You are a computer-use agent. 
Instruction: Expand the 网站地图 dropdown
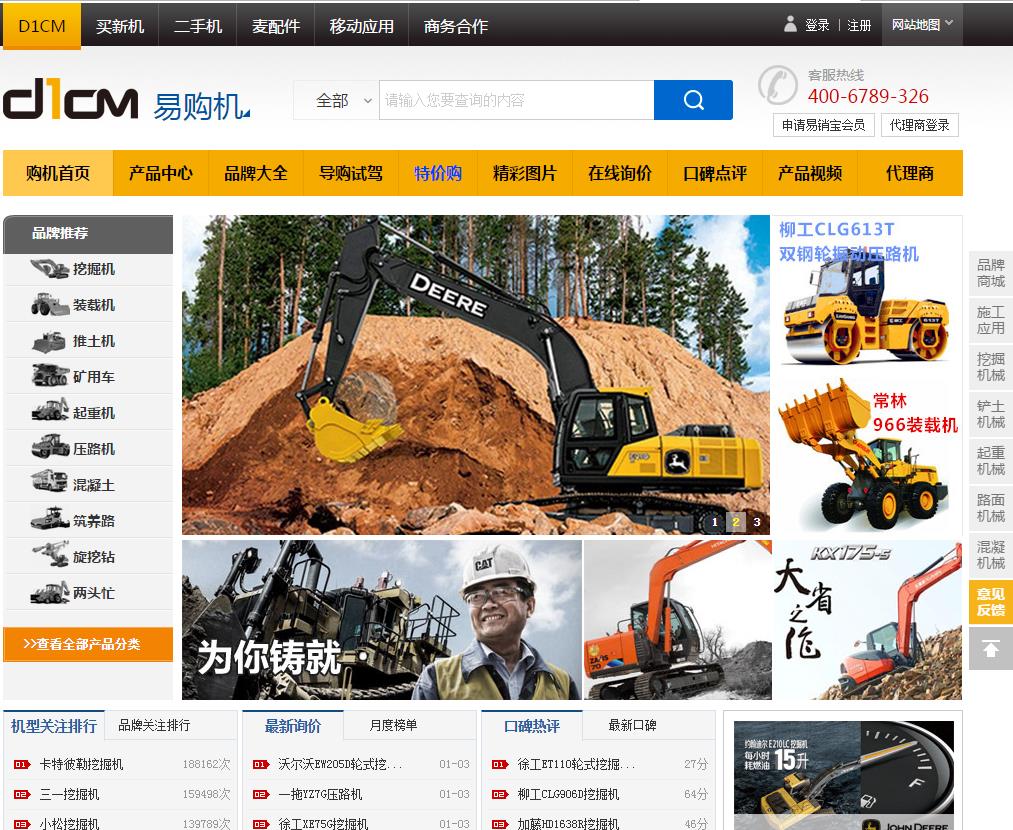(x=922, y=25)
